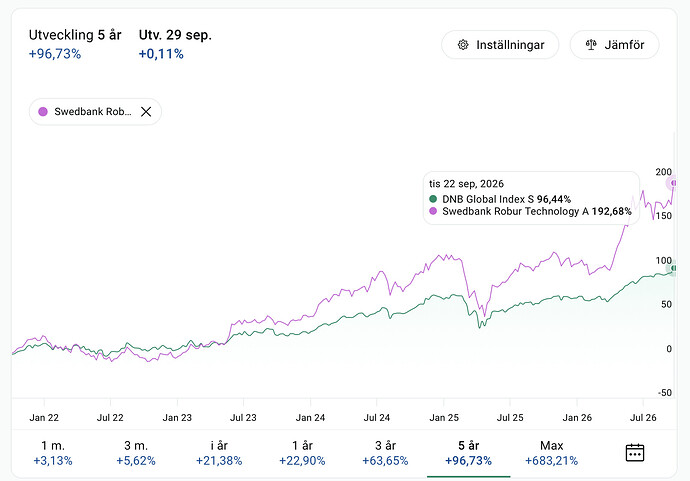Click the Jan 23 x-axis label
The height and width of the screenshot is (481, 690).
pyautogui.click(x=177, y=418)
